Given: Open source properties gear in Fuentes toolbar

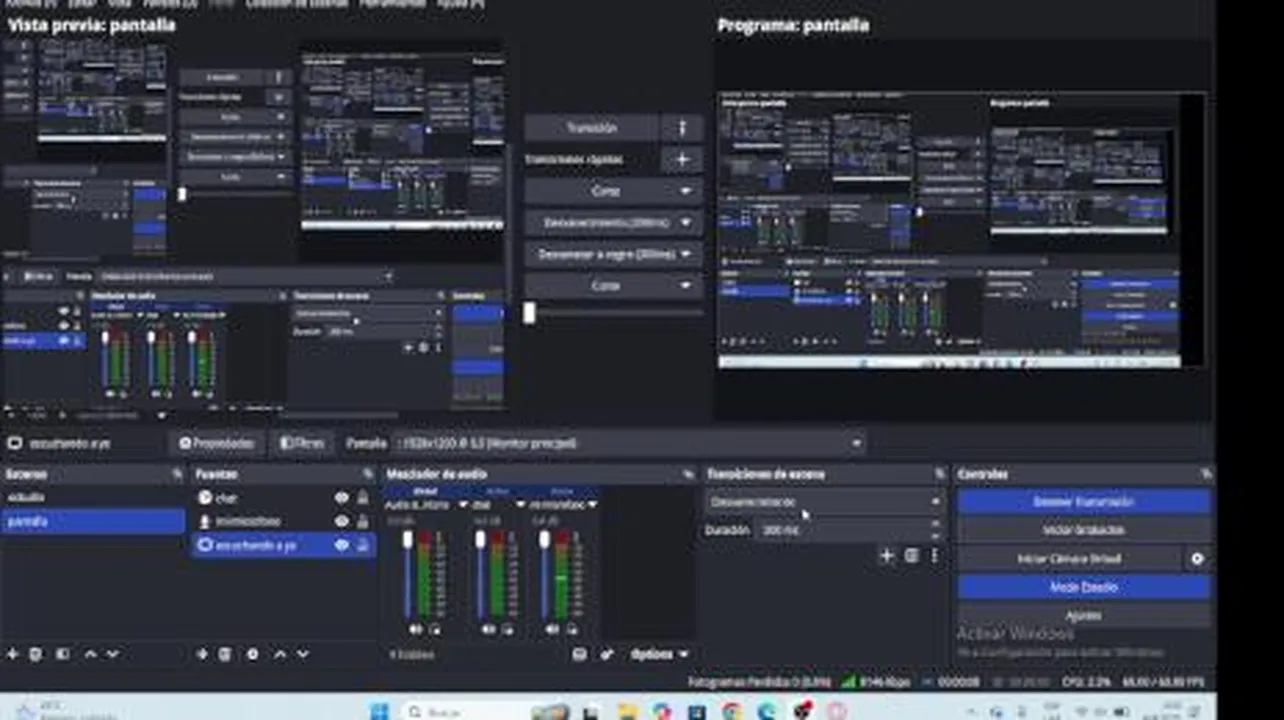Looking at the screenshot, I should click(x=252, y=654).
